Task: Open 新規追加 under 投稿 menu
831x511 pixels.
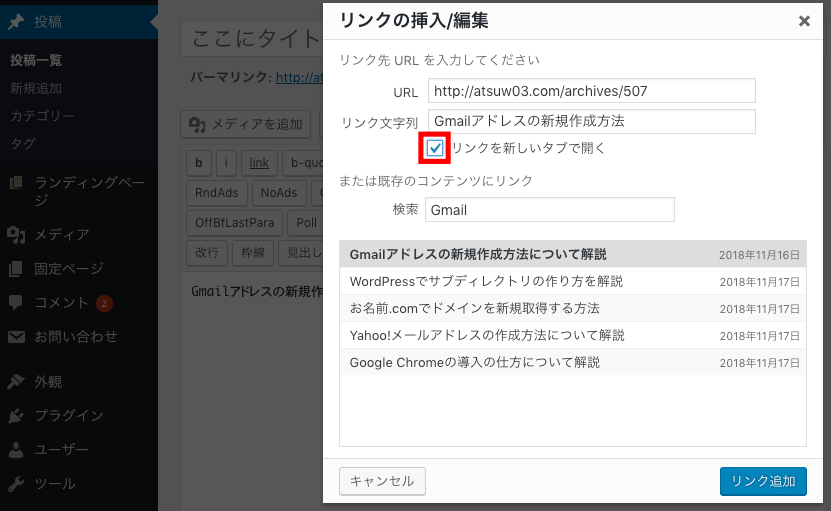Action: (36, 88)
